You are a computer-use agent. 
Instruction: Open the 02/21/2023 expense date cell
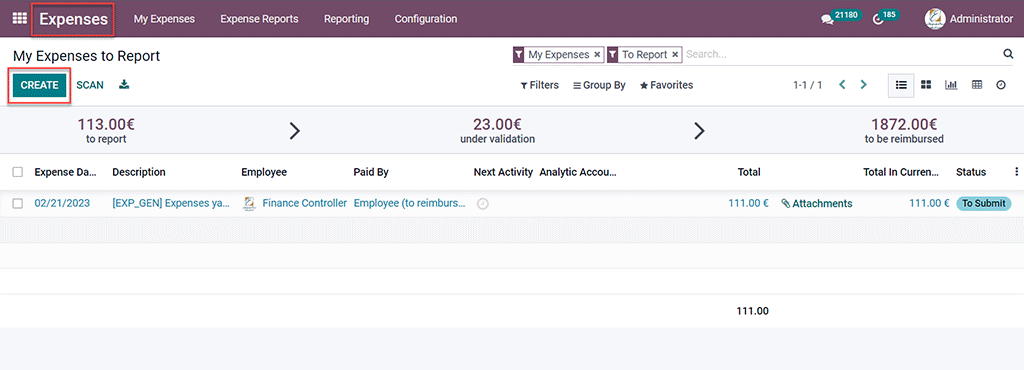tap(62, 204)
